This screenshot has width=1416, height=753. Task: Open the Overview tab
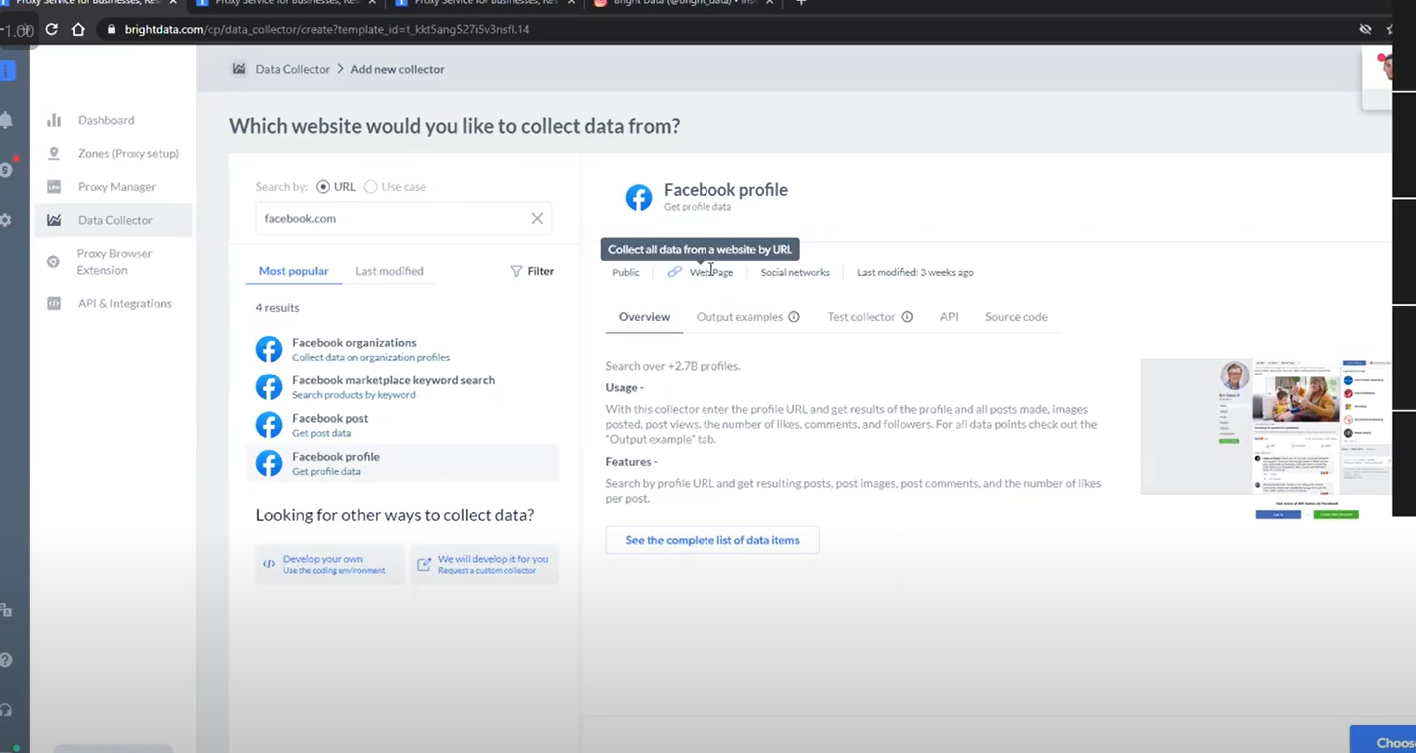point(644,317)
